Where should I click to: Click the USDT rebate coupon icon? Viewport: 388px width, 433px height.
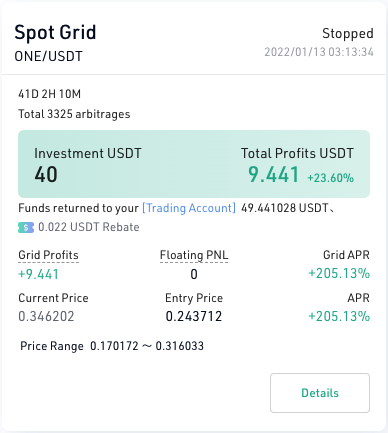[26, 227]
